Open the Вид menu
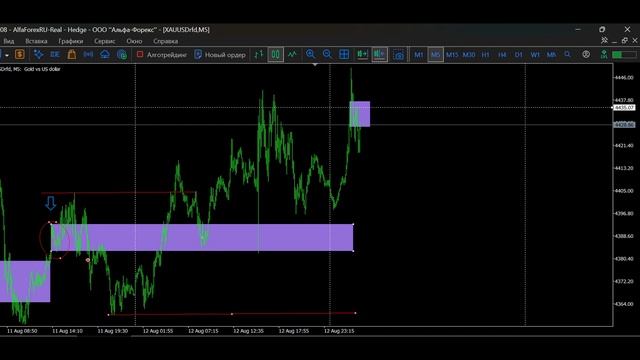Viewport: 640px width, 360px height. click(9, 41)
